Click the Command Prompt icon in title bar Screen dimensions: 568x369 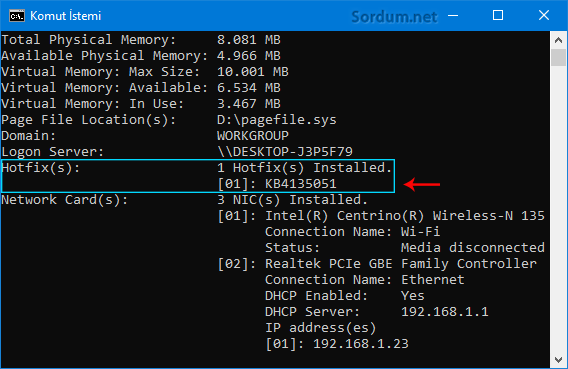pos(17,16)
